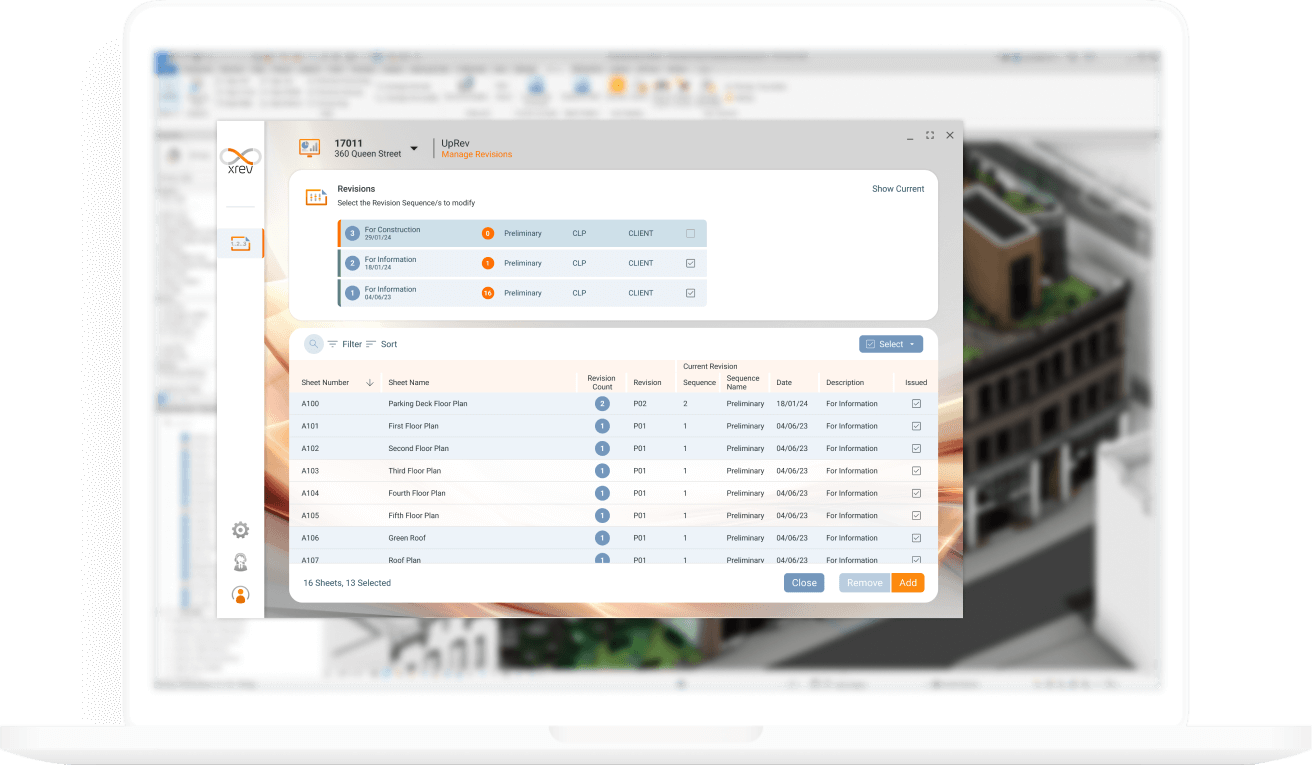Toggle the Issued checkbox for sheet A103
This screenshot has height=765, width=1312.
[916, 471]
